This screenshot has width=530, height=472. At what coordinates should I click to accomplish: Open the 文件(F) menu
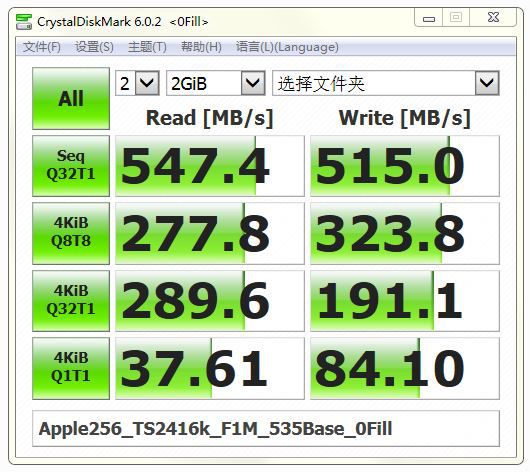pos(42,47)
